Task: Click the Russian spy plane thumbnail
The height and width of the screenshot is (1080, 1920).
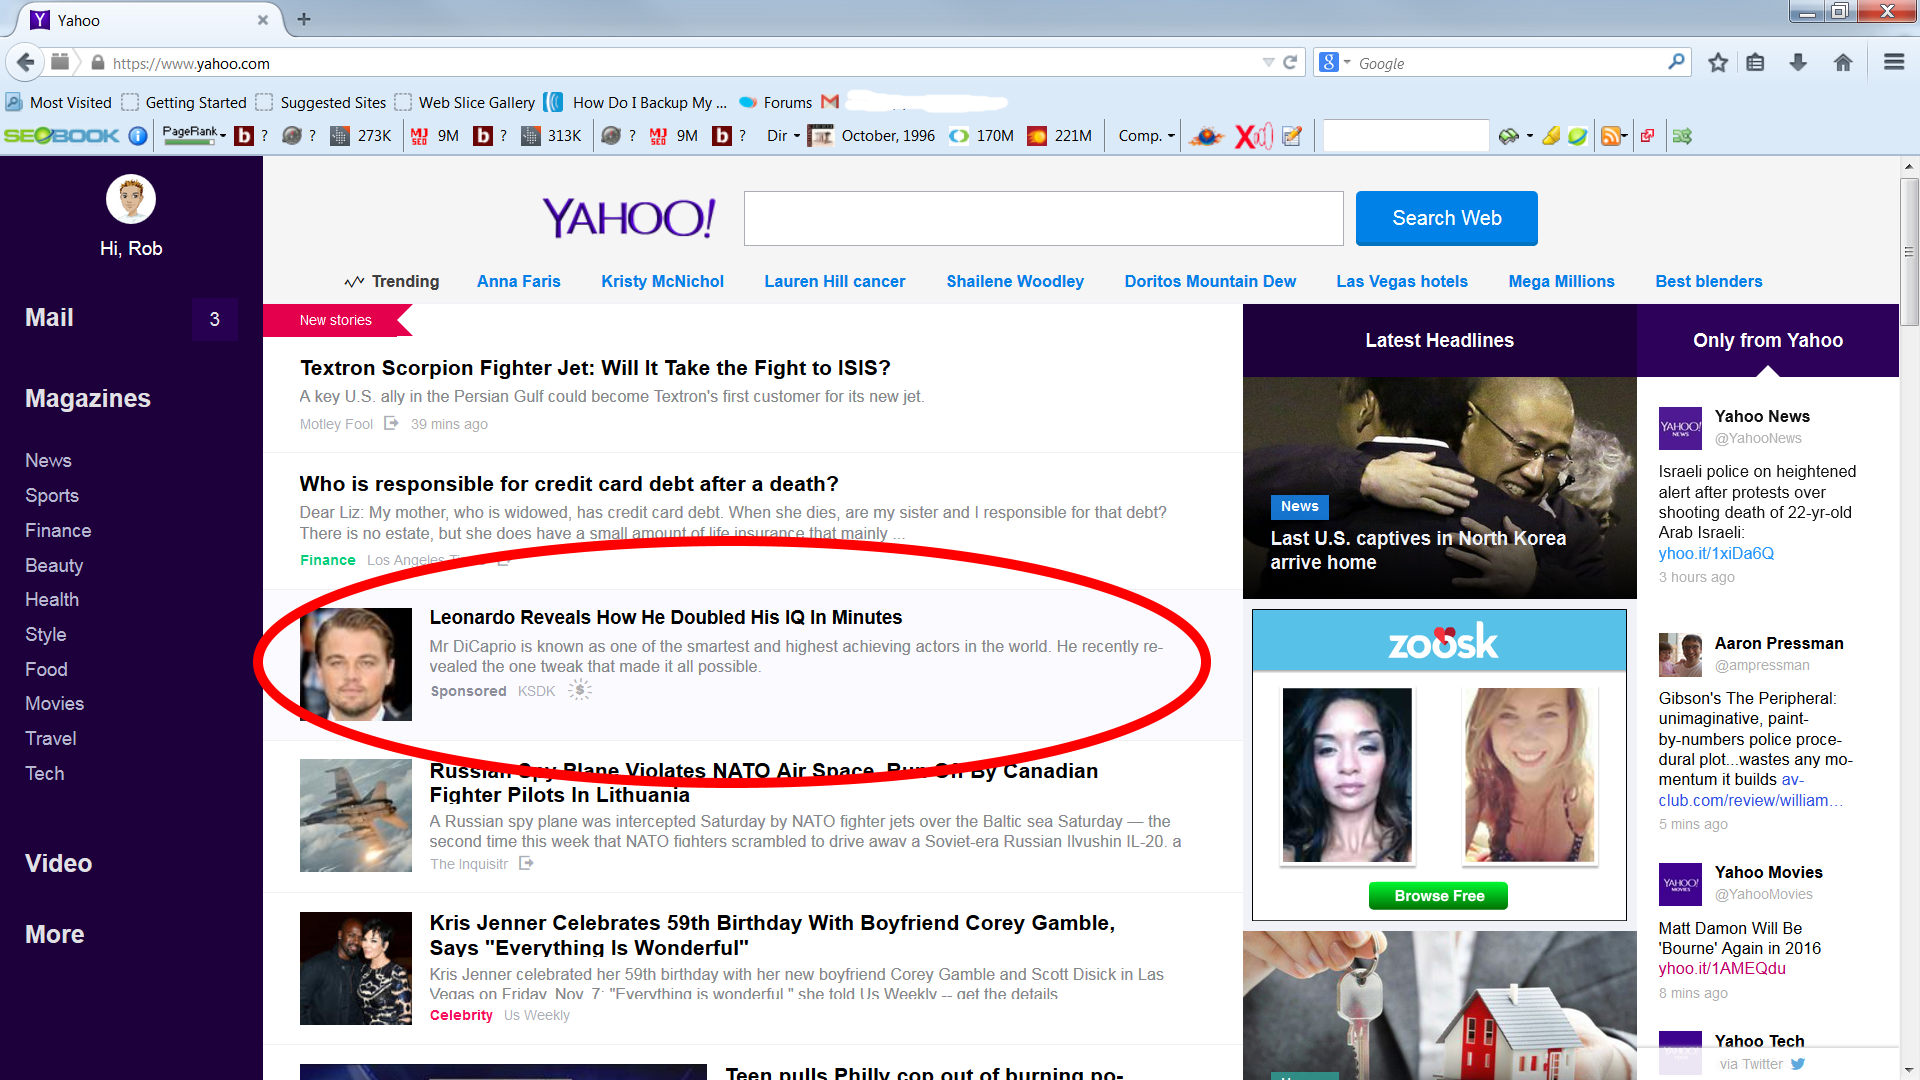Action: (355, 815)
